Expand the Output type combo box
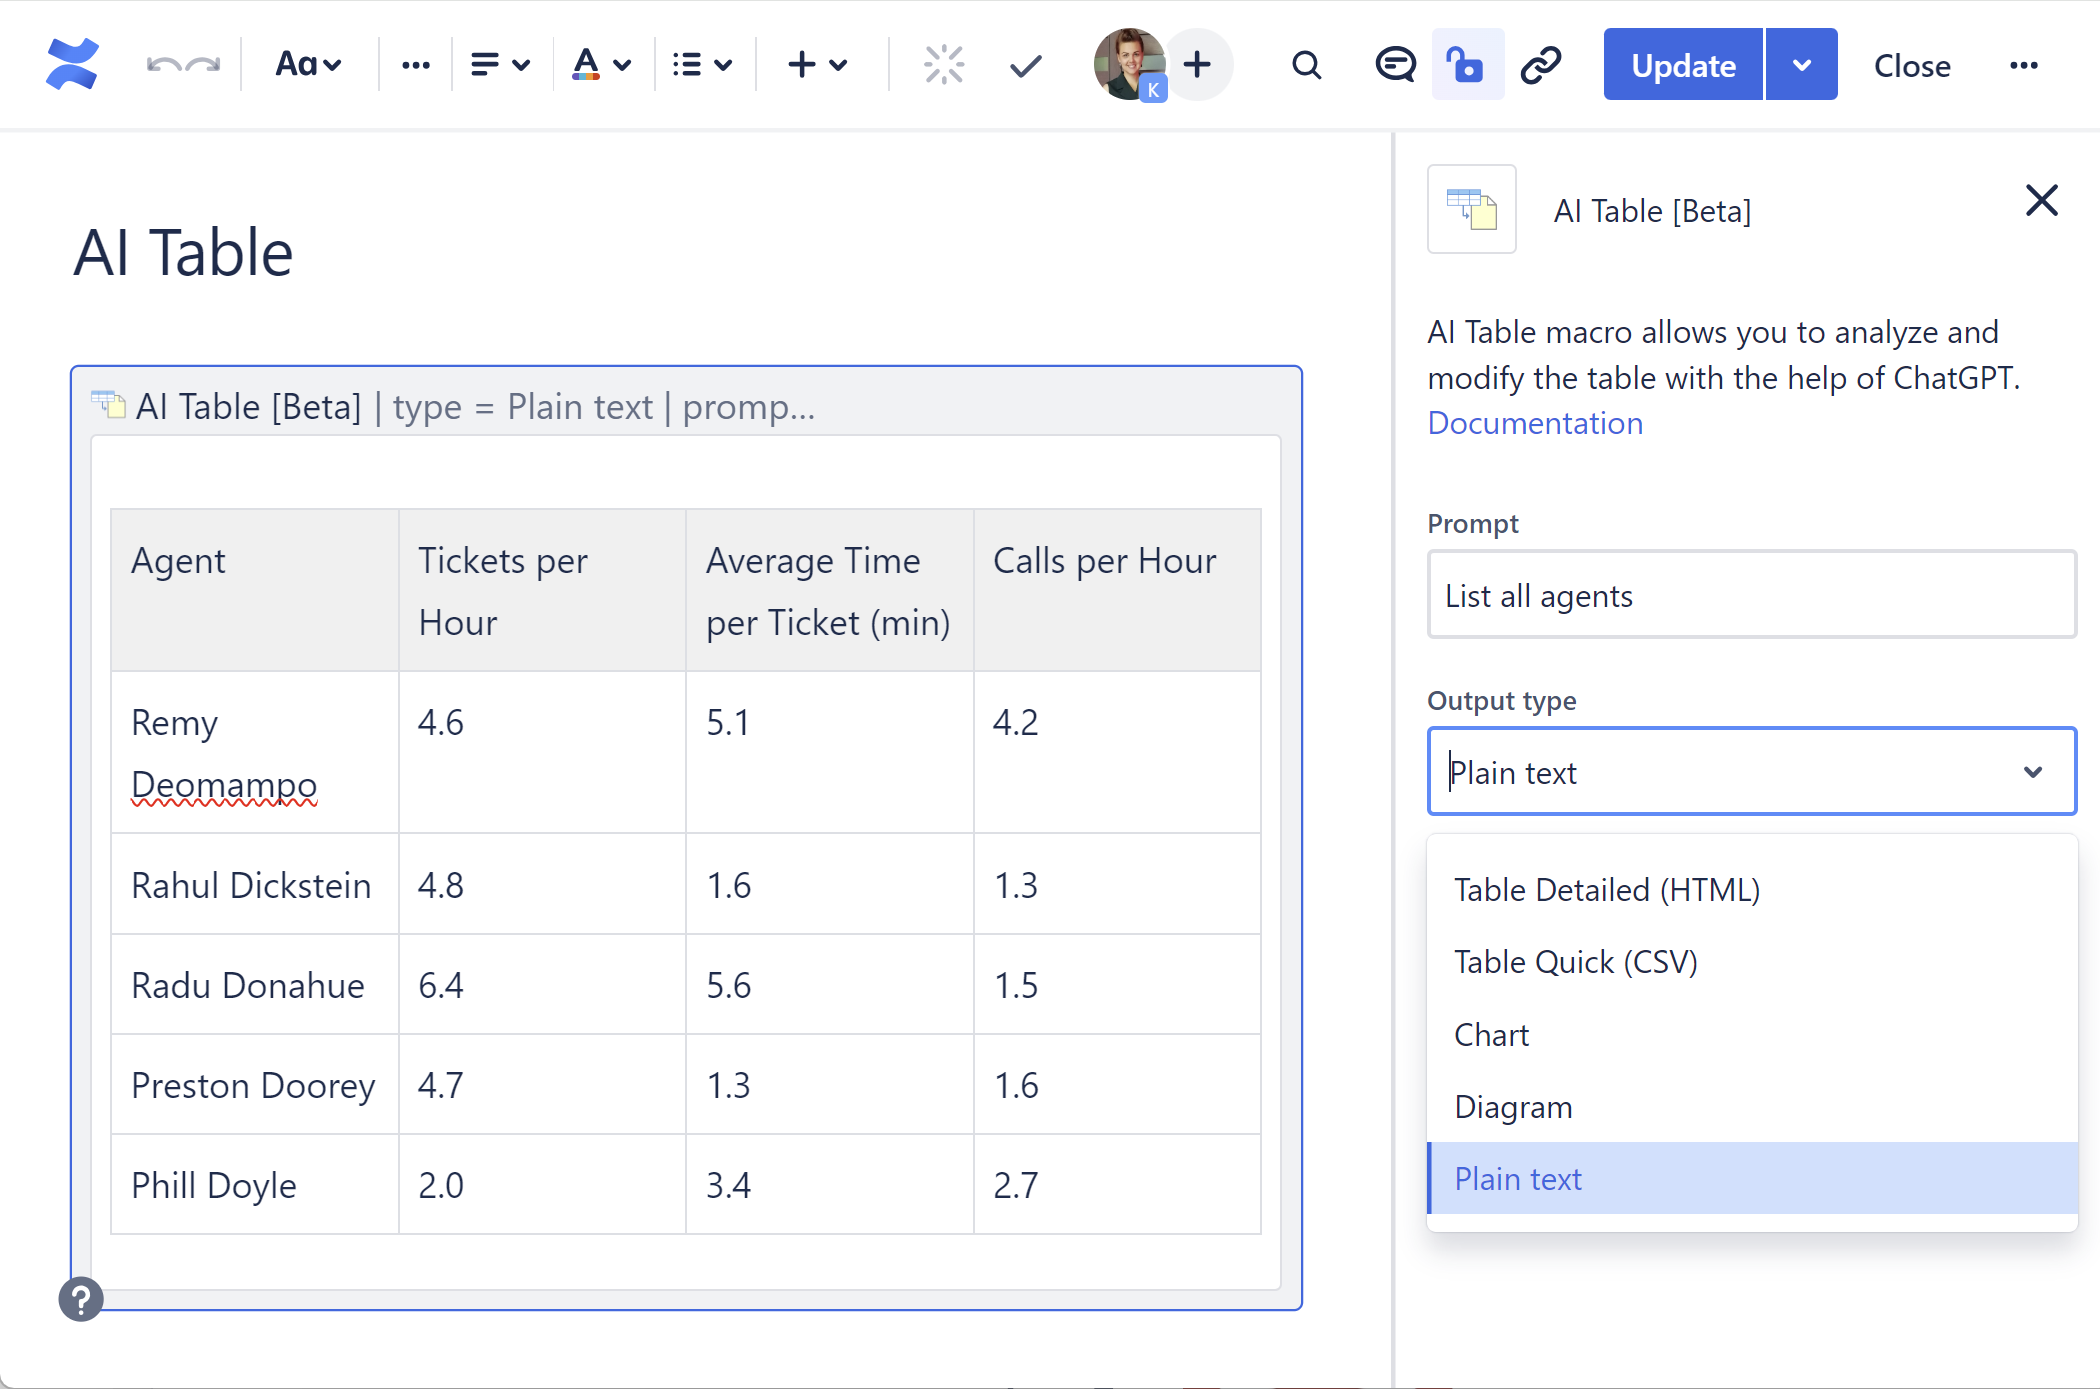Image resolution: width=2100 pixels, height=1389 pixels. pos(1751,772)
